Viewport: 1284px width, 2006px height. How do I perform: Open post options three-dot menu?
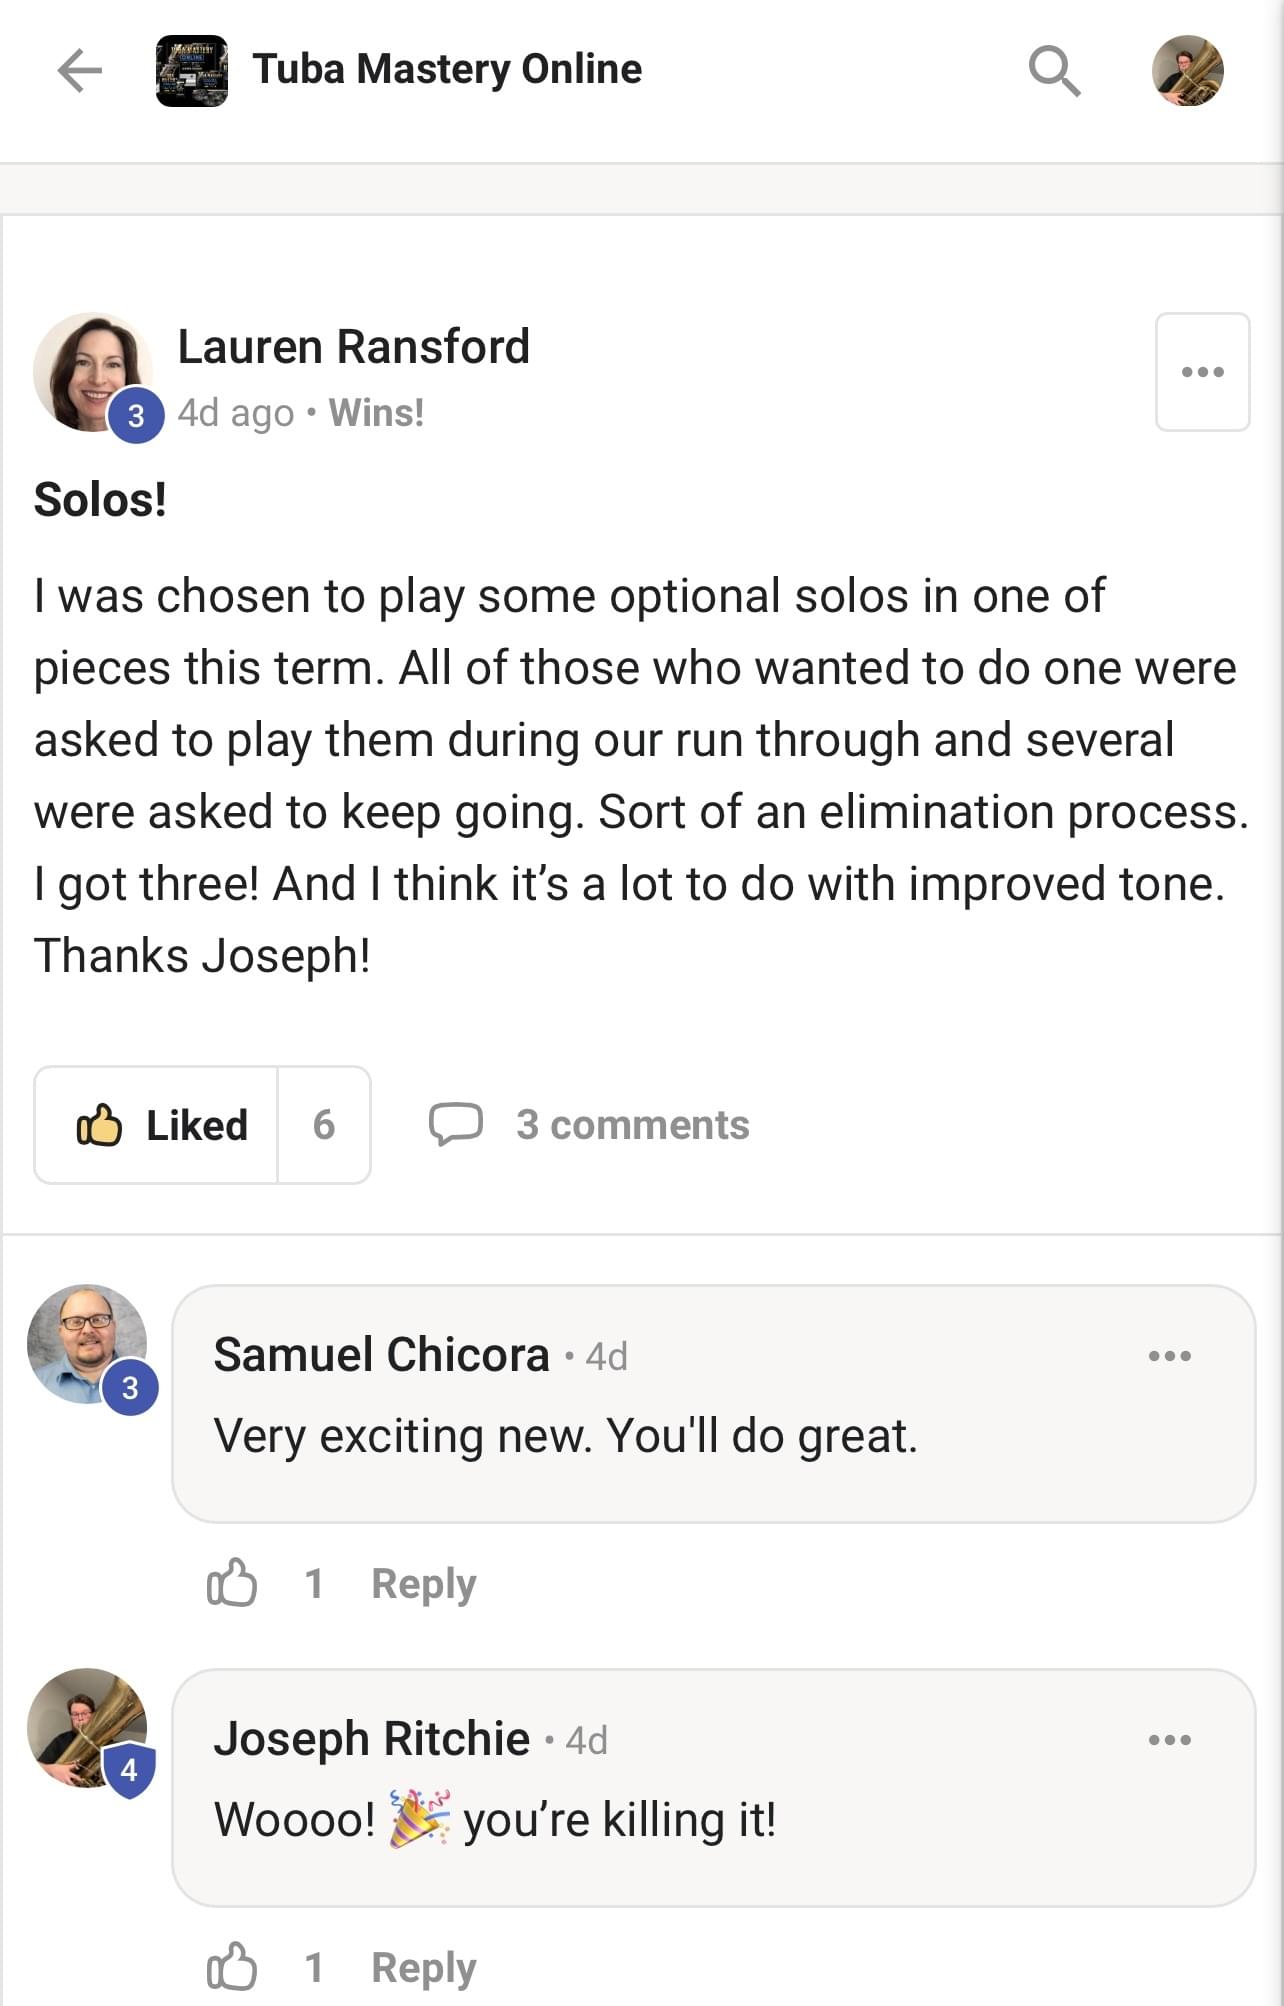click(x=1202, y=372)
